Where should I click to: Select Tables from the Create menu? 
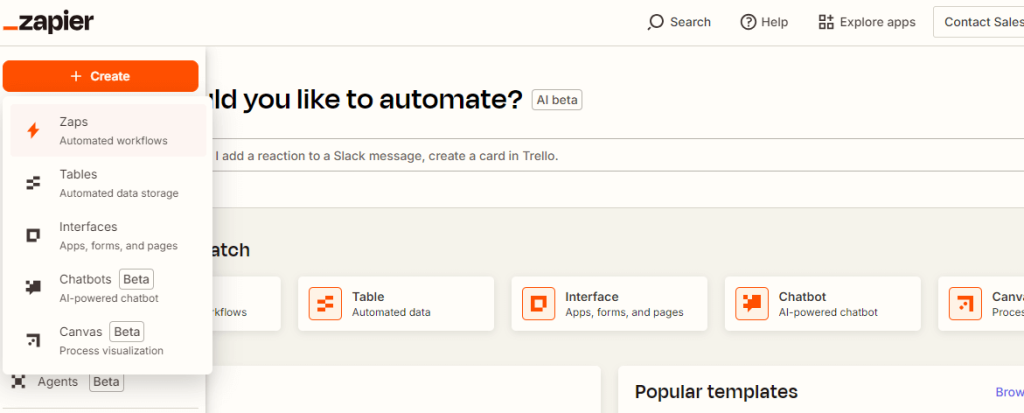(108, 183)
